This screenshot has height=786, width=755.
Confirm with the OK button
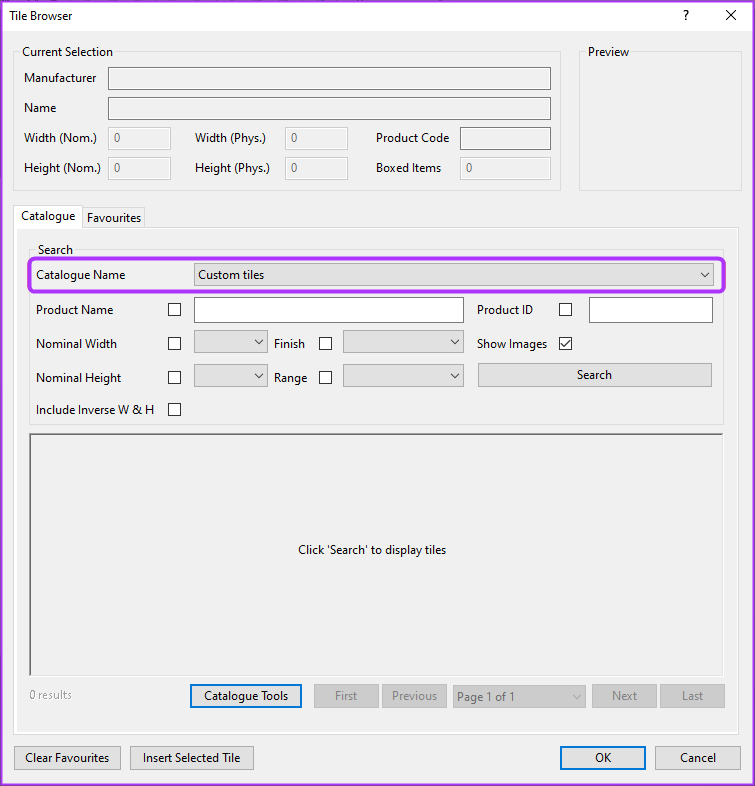(x=603, y=758)
